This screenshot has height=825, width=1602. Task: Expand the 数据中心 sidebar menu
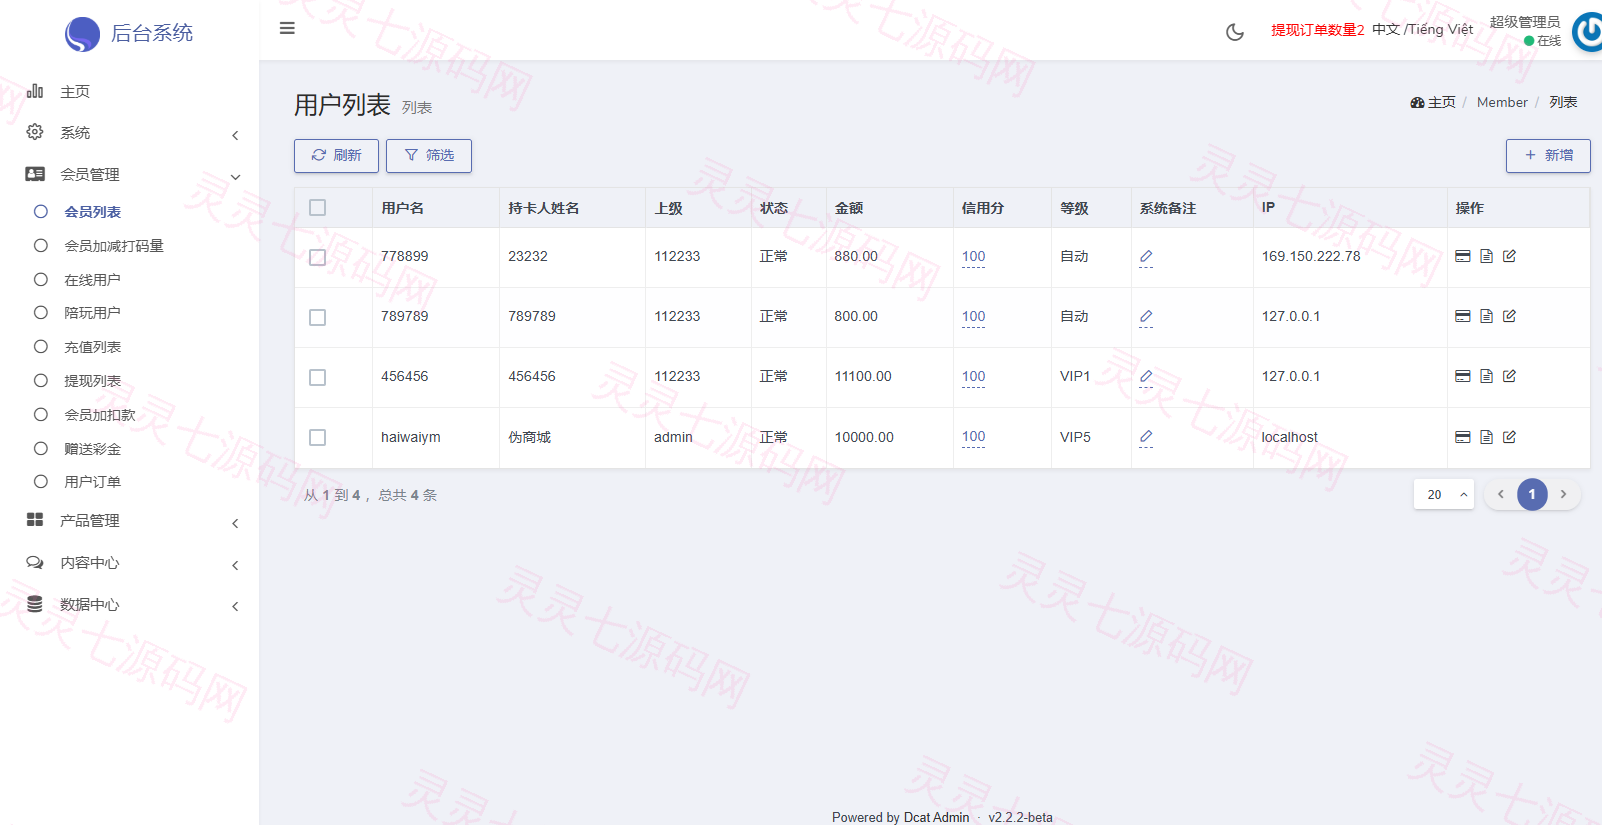[x=130, y=605]
